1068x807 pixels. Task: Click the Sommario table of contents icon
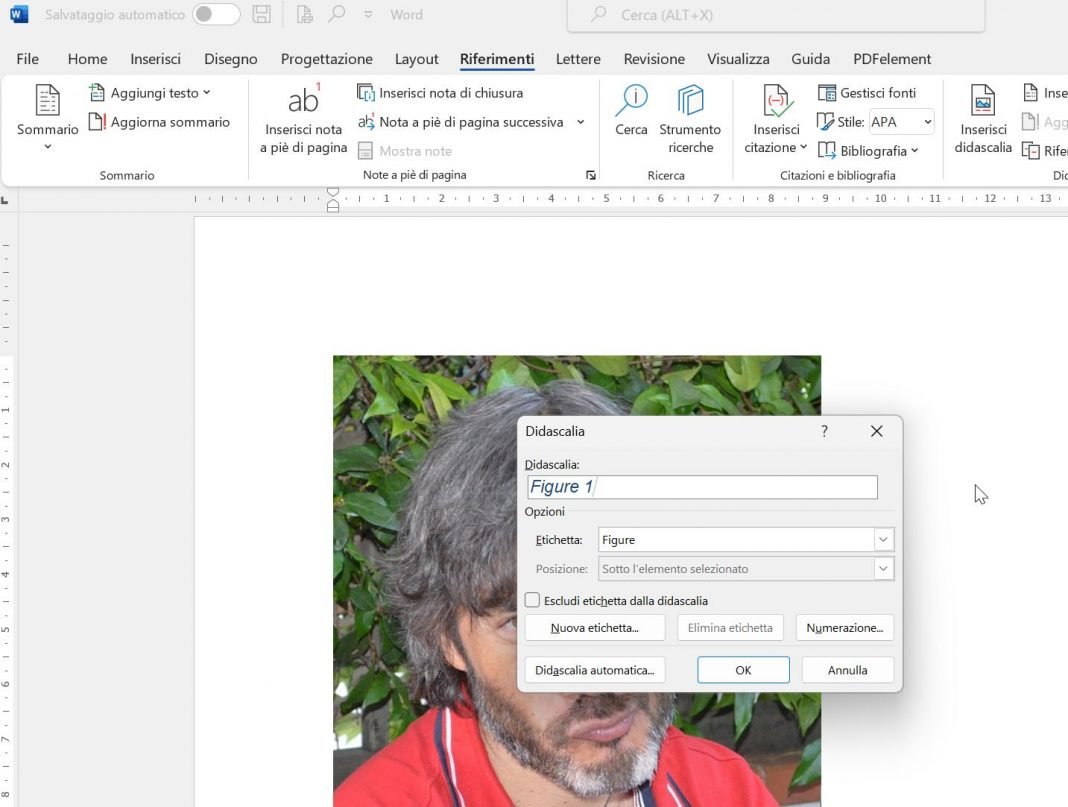click(47, 103)
